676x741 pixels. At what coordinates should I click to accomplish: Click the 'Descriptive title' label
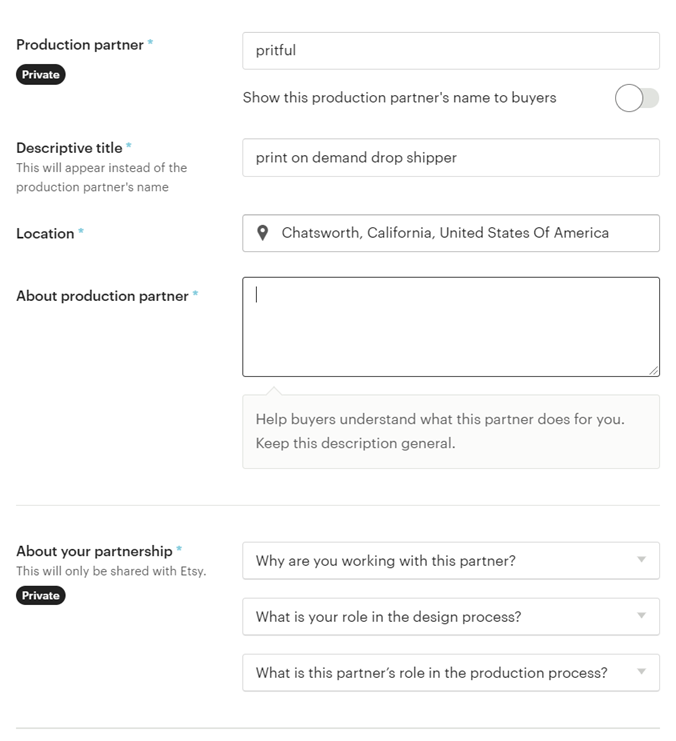pyautogui.click(x=69, y=148)
